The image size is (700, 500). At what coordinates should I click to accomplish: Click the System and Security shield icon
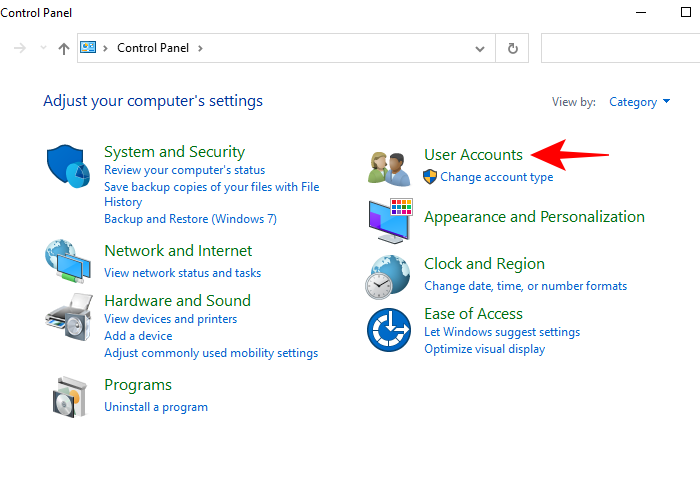click(69, 166)
